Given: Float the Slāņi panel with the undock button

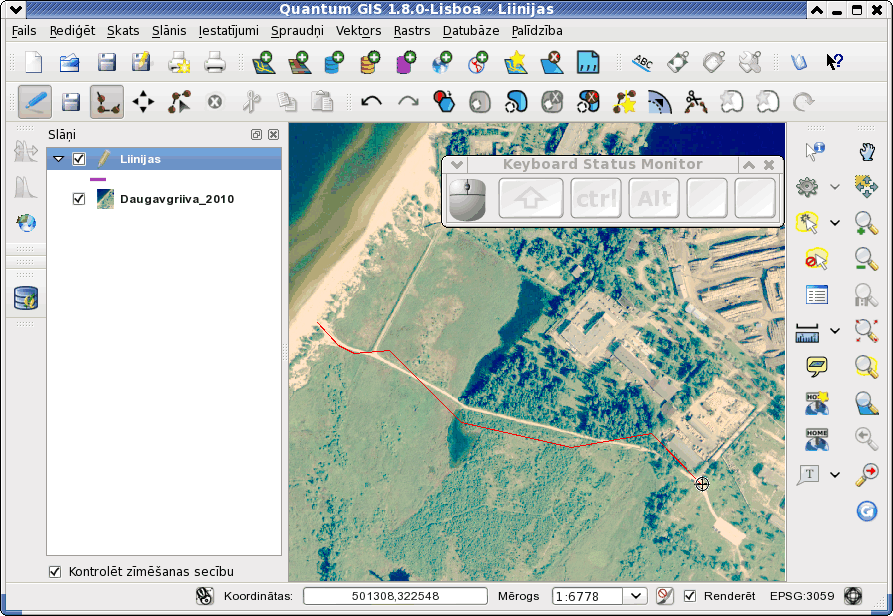Looking at the screenshot, I should coord(256,134).
